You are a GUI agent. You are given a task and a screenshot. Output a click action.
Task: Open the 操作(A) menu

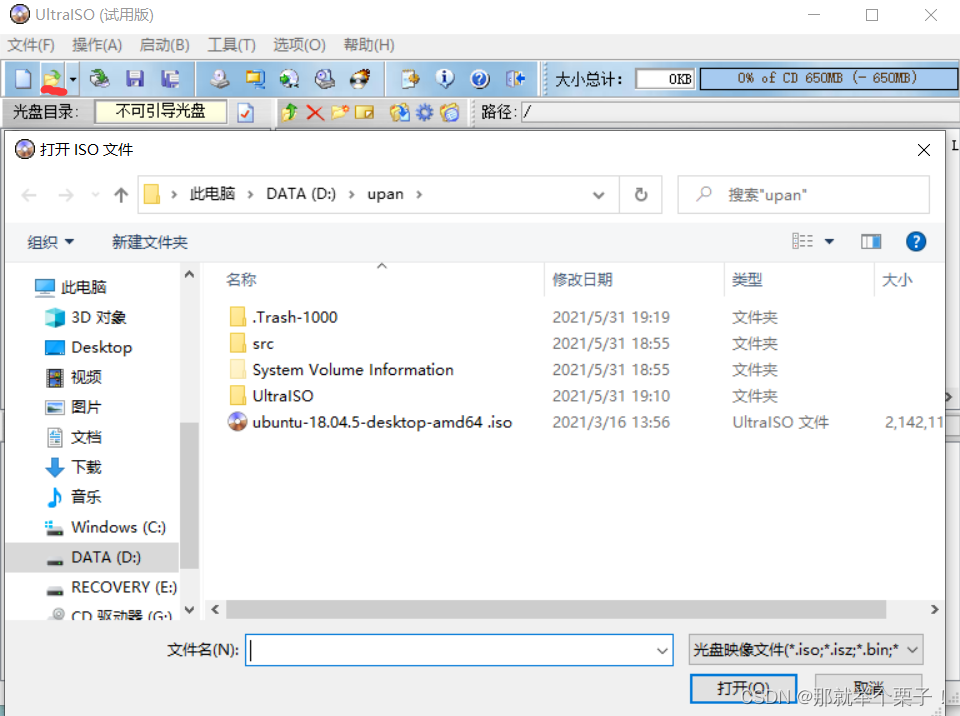pos(97,45)
